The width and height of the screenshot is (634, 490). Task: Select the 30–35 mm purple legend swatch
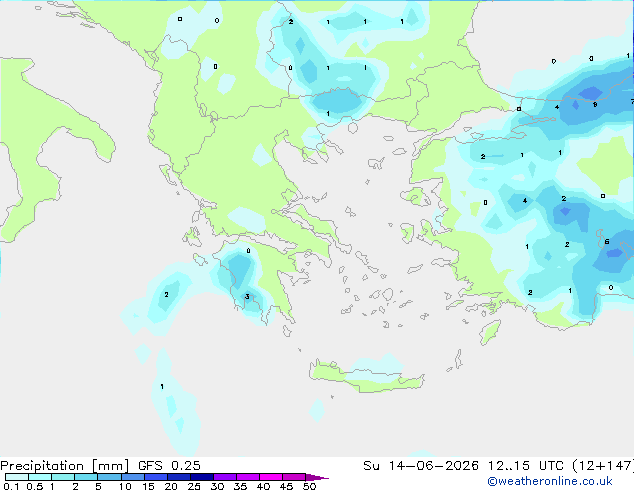[224, 477]
